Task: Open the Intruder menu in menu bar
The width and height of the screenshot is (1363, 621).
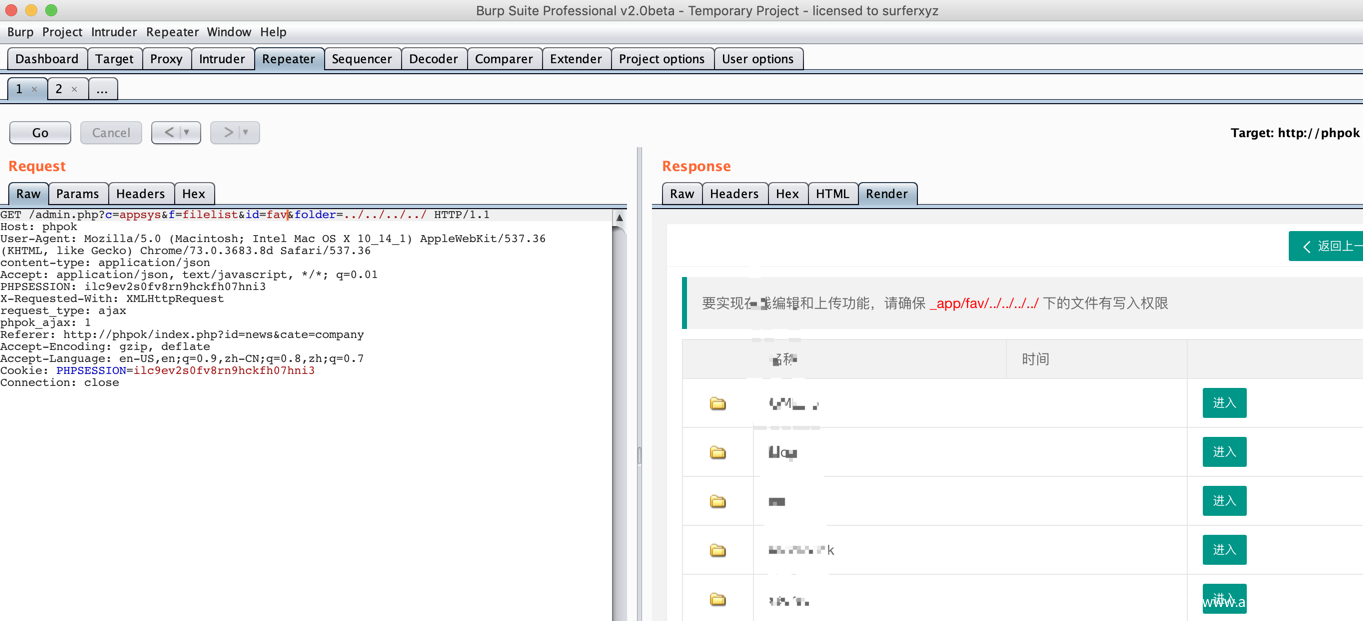Action: pos(114,32)
